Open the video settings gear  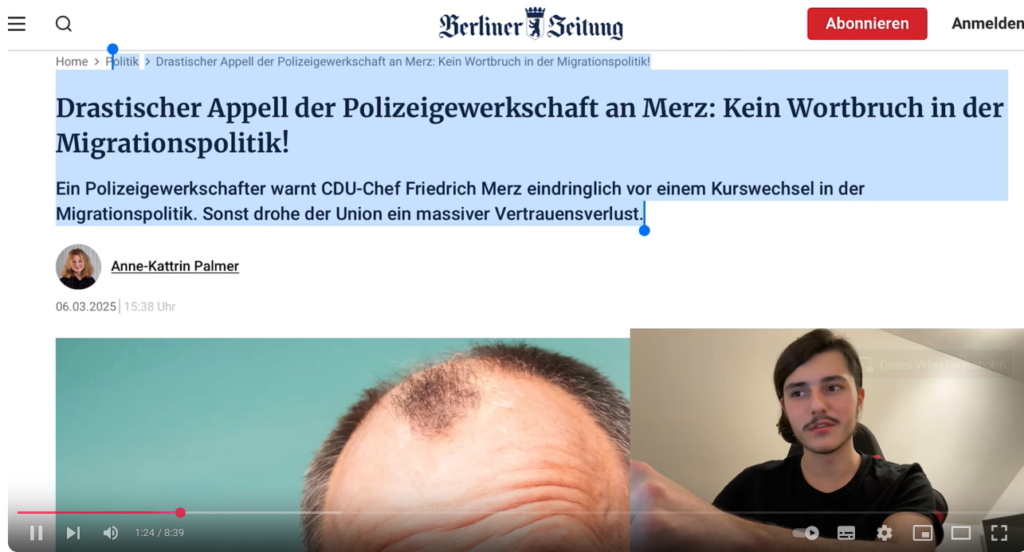(884, 533)
